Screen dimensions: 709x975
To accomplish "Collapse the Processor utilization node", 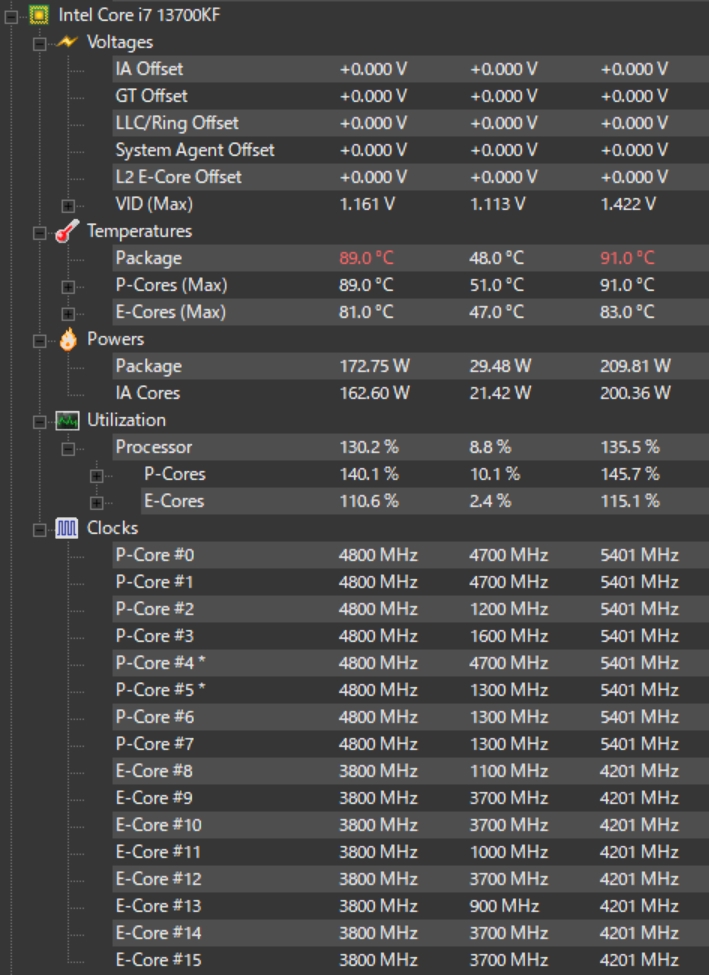I will coord(68,448).
